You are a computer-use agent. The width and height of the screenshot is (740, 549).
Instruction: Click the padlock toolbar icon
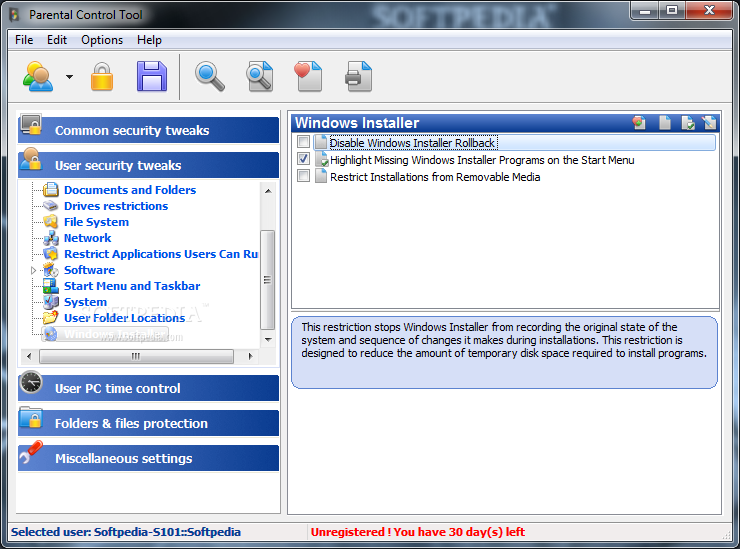pos(102,76)
